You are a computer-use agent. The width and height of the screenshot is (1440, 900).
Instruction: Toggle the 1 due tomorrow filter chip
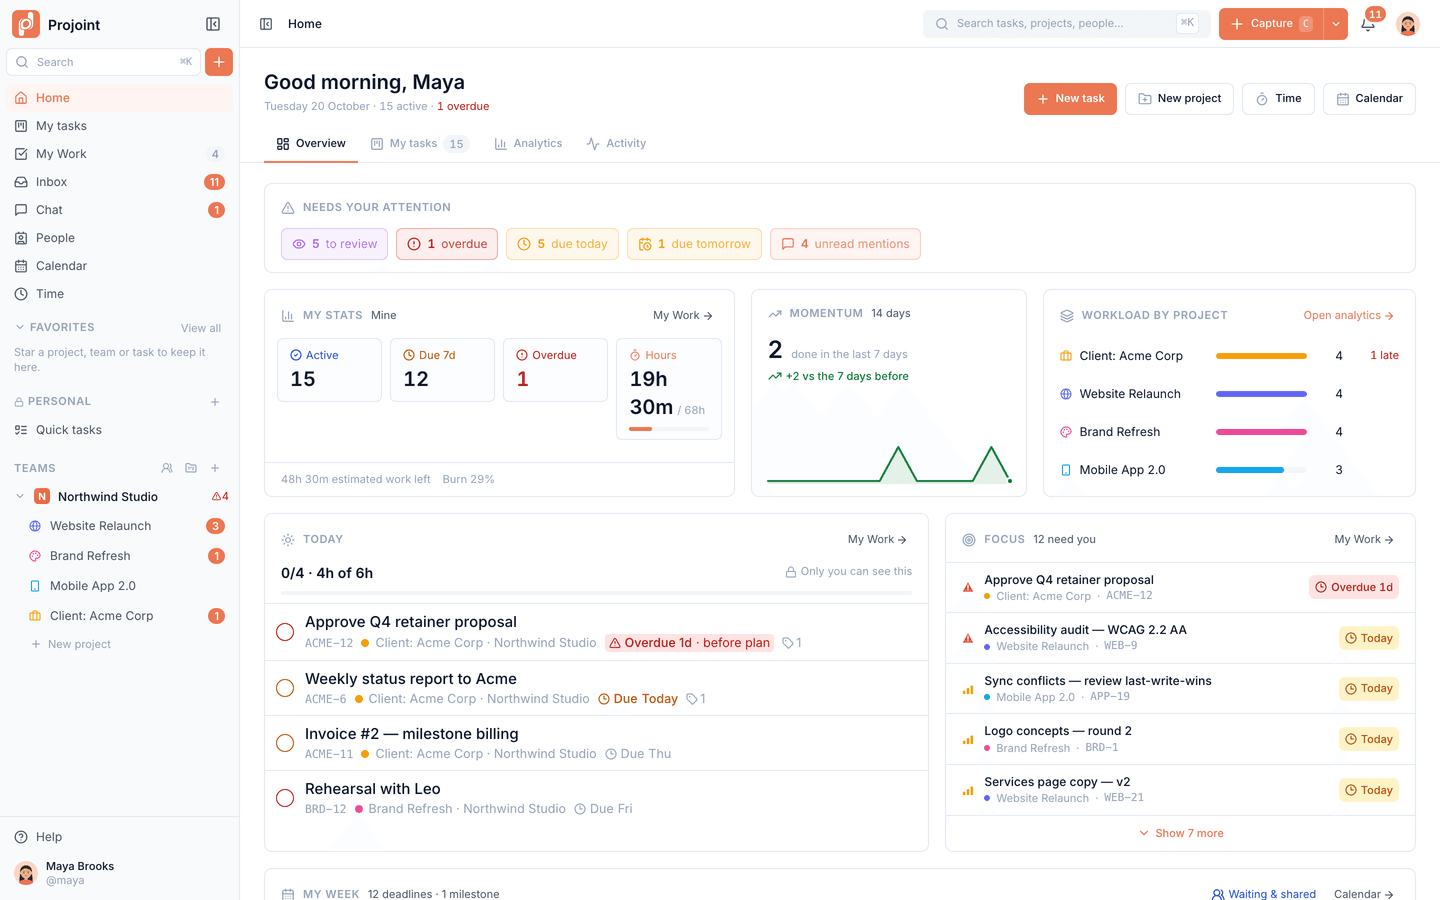[x=694, y=244]
